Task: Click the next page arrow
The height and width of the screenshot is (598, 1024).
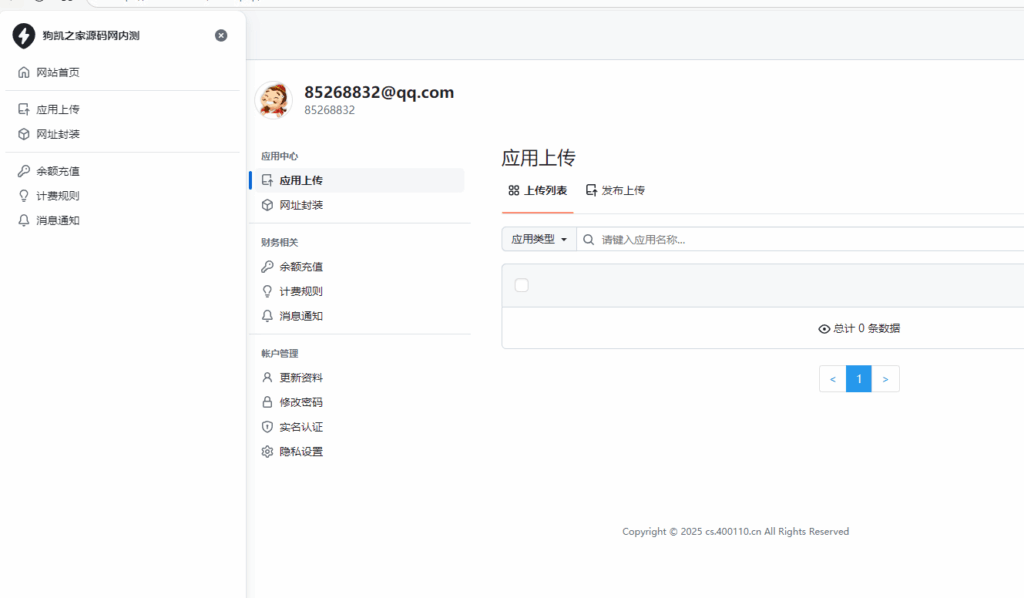Action: tap(885, 379)
